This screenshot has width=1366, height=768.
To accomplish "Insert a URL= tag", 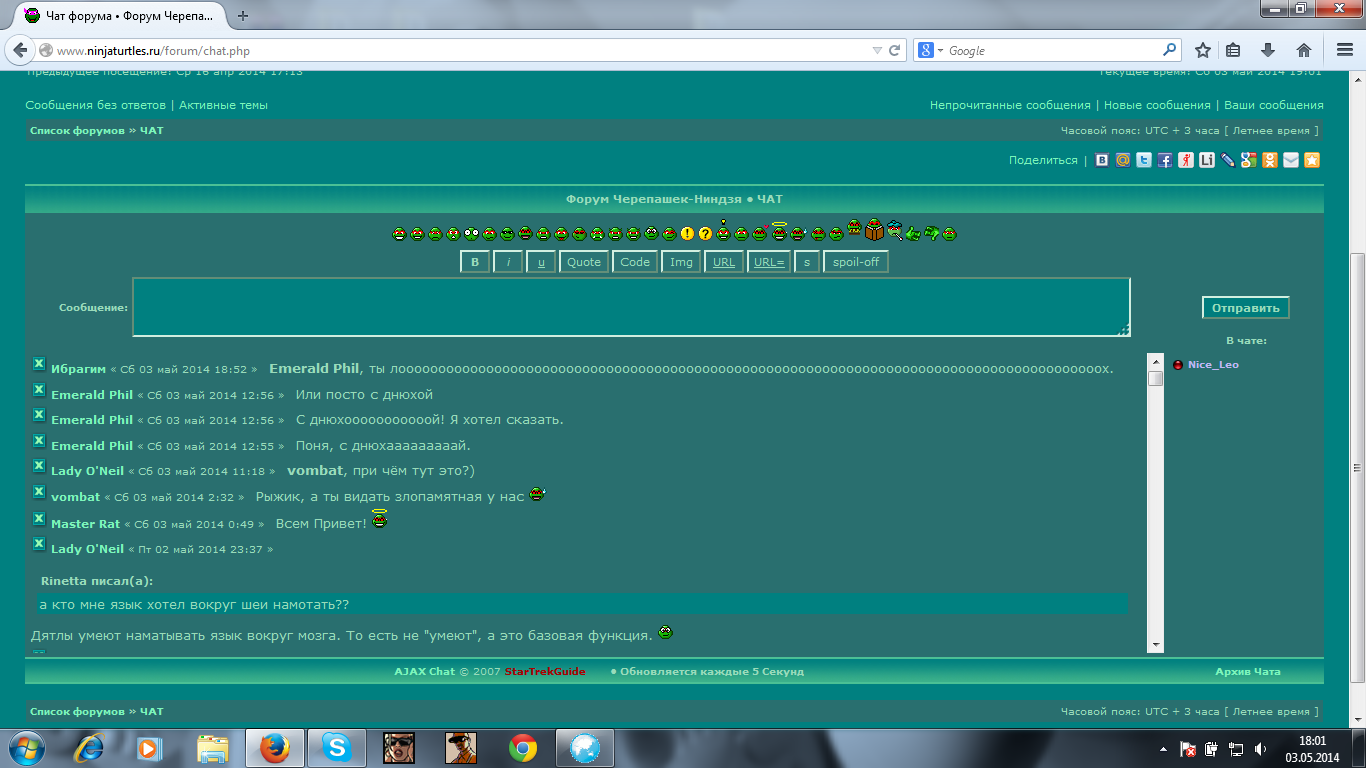I will [769, 262].
